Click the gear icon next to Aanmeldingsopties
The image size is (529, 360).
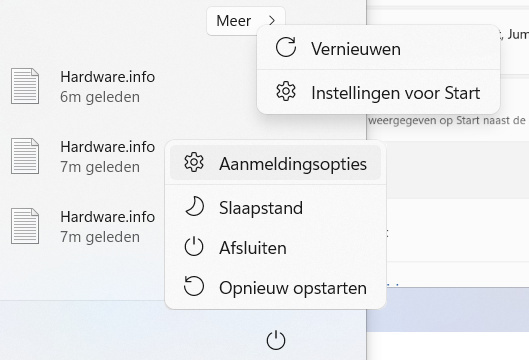[194, 162]
